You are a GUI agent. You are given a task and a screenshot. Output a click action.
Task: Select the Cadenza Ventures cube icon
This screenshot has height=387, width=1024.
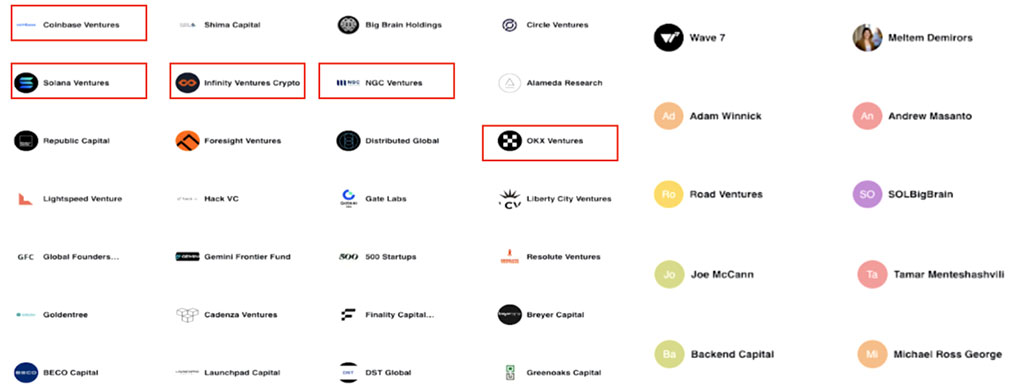coord(187,315)
